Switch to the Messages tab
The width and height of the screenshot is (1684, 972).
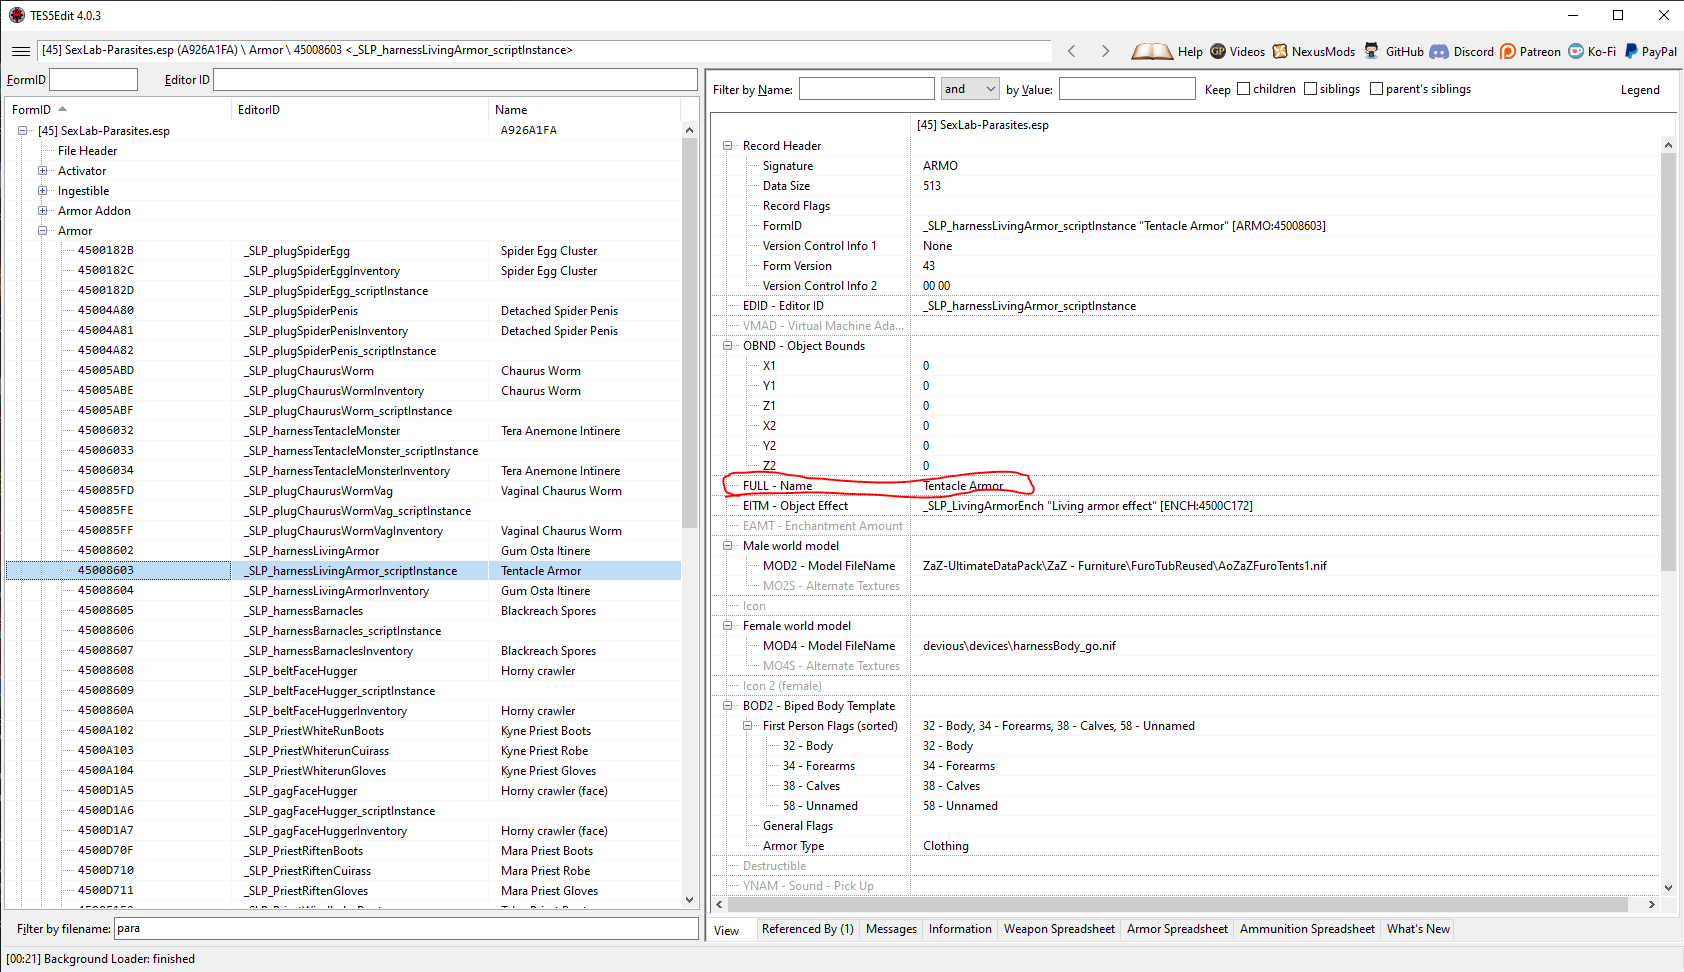(x=891, y=929)
